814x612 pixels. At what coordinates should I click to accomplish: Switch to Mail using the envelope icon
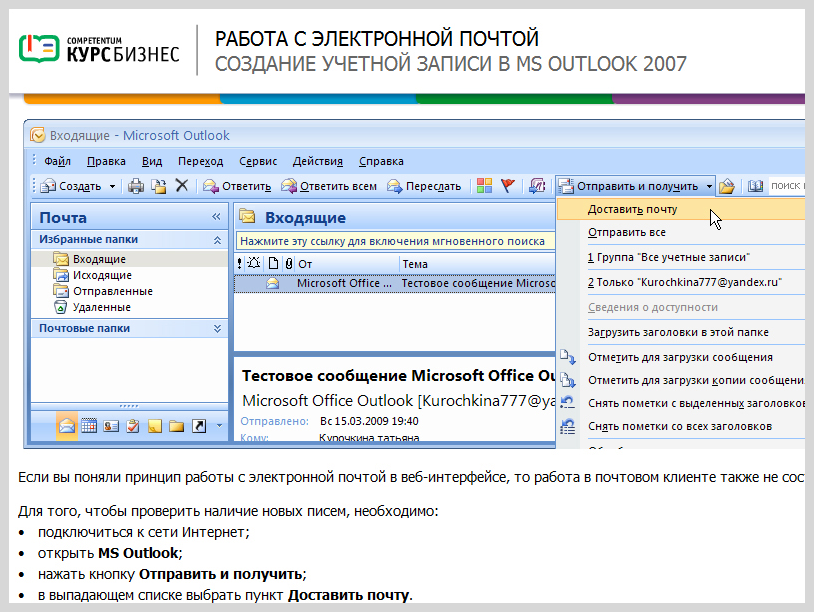67,426
